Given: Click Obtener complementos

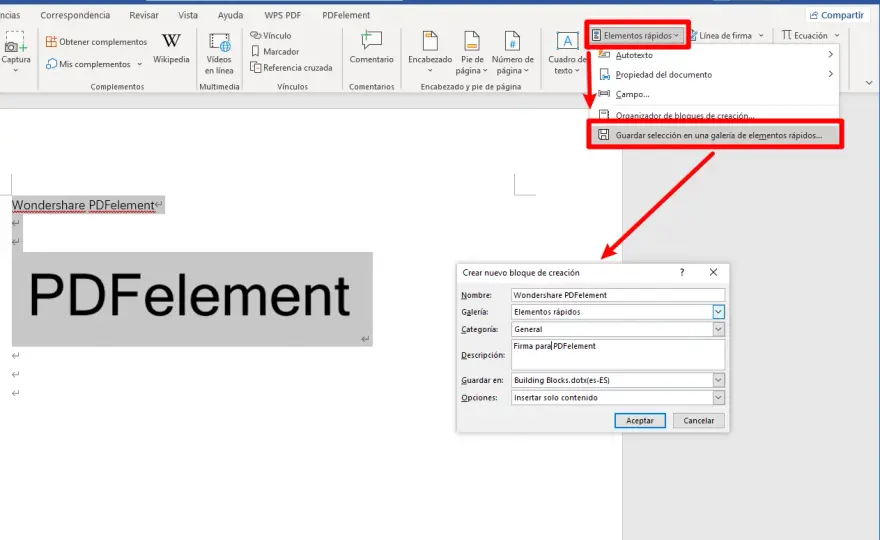Looking at the screenshot, I should [x=96, y=42].
